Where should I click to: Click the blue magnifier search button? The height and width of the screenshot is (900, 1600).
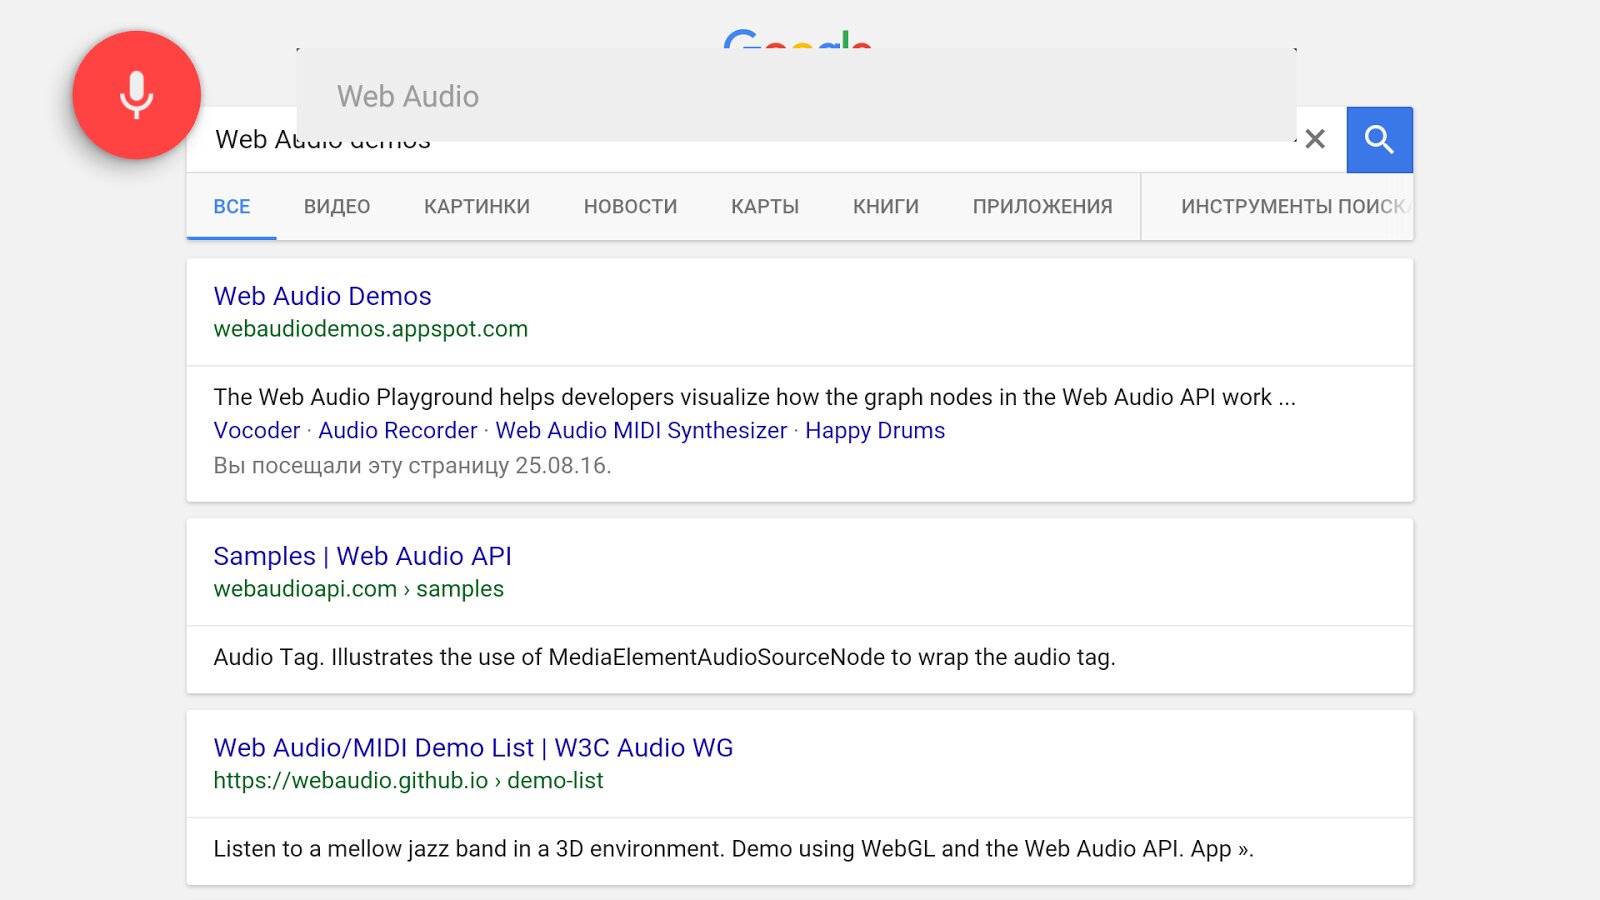click(x=1379, y=140)
